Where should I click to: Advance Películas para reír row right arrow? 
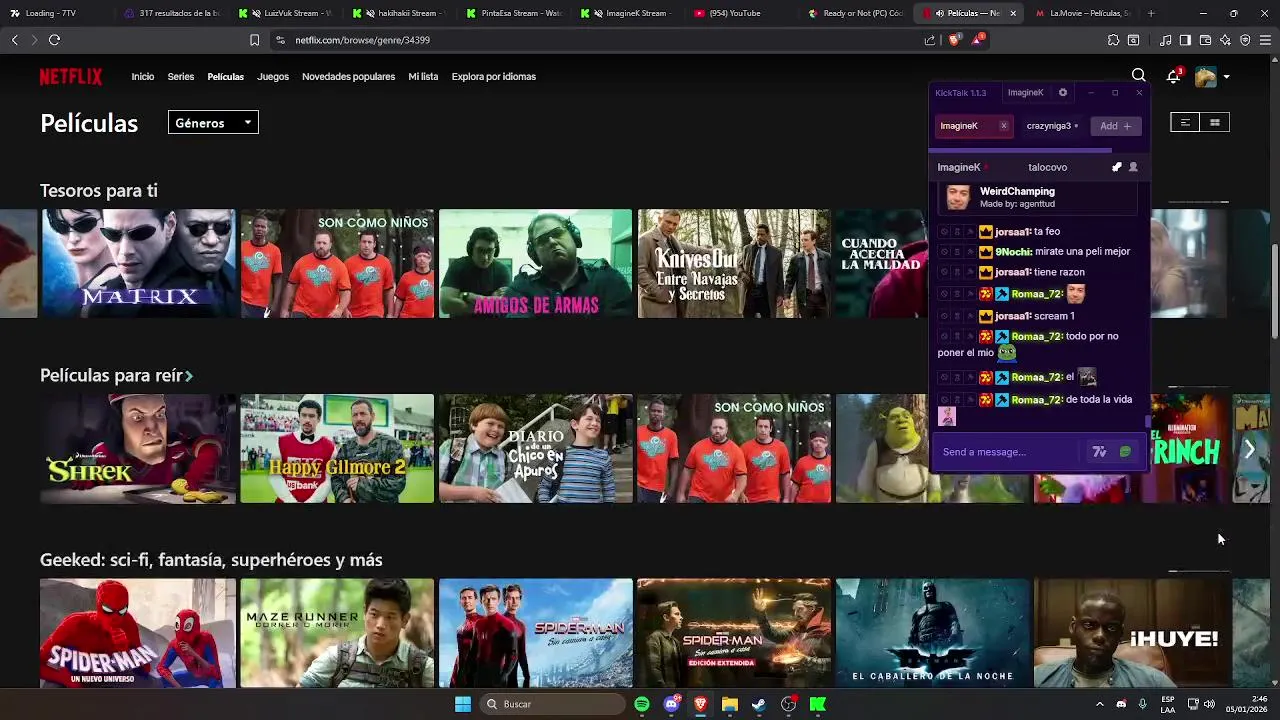click(x=1249, y=449)
